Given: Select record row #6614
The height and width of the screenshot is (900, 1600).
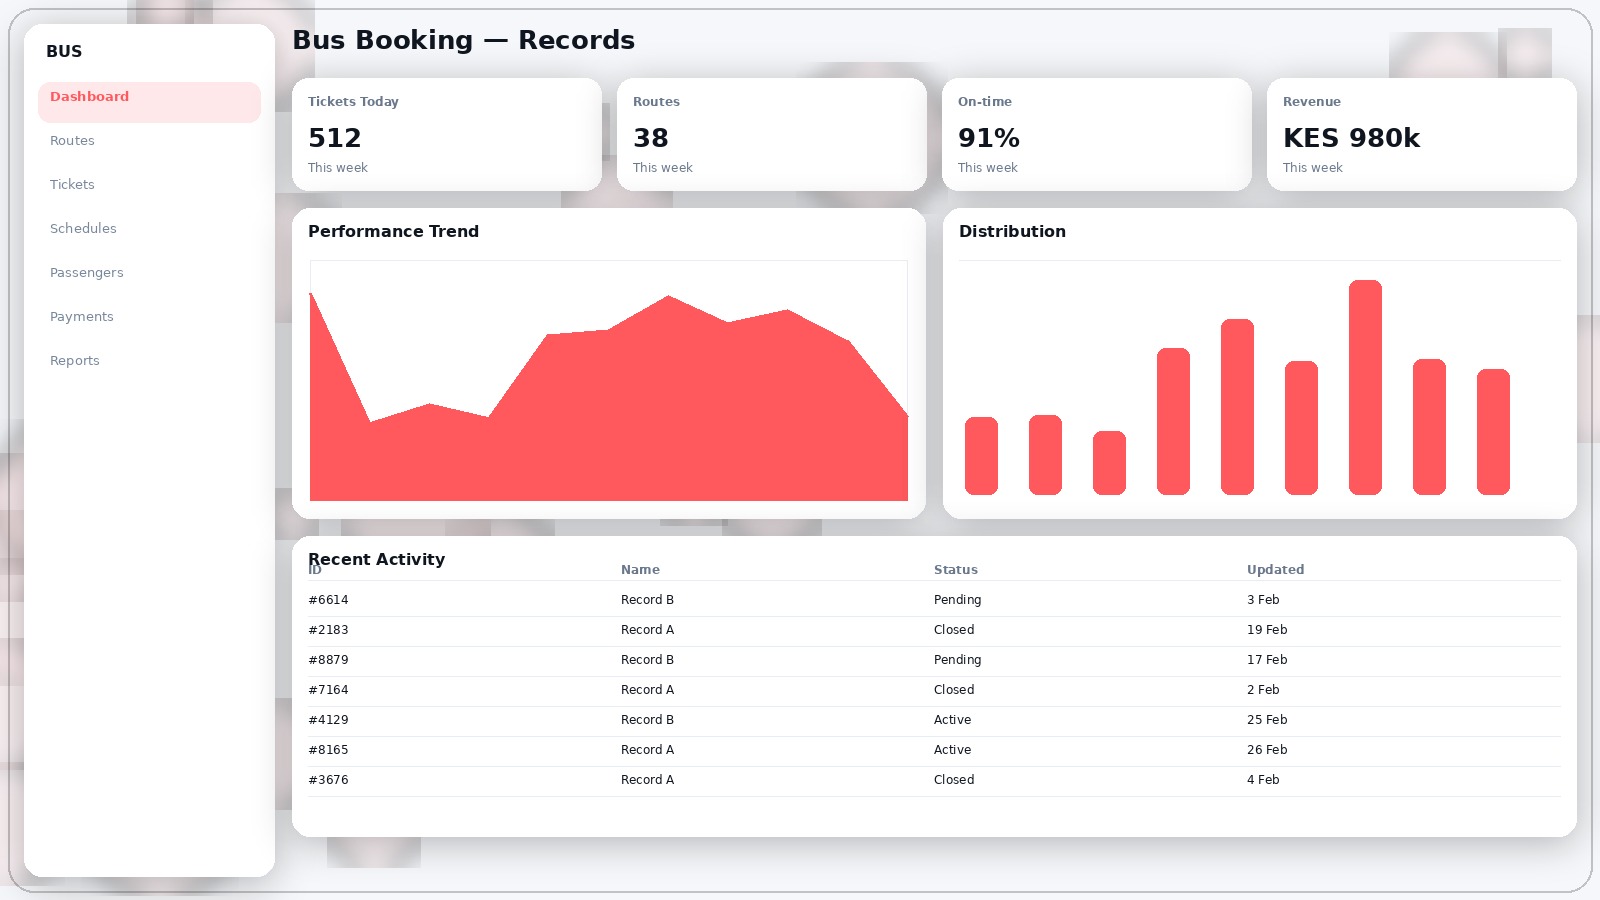Looking at the screenshot, I should (x=933, y=600).
